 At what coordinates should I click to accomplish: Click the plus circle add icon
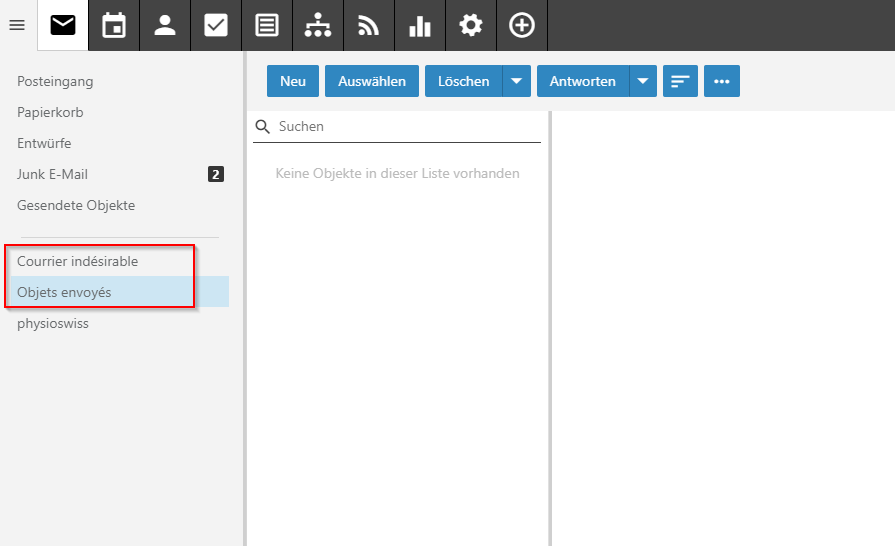pos(522,26)
